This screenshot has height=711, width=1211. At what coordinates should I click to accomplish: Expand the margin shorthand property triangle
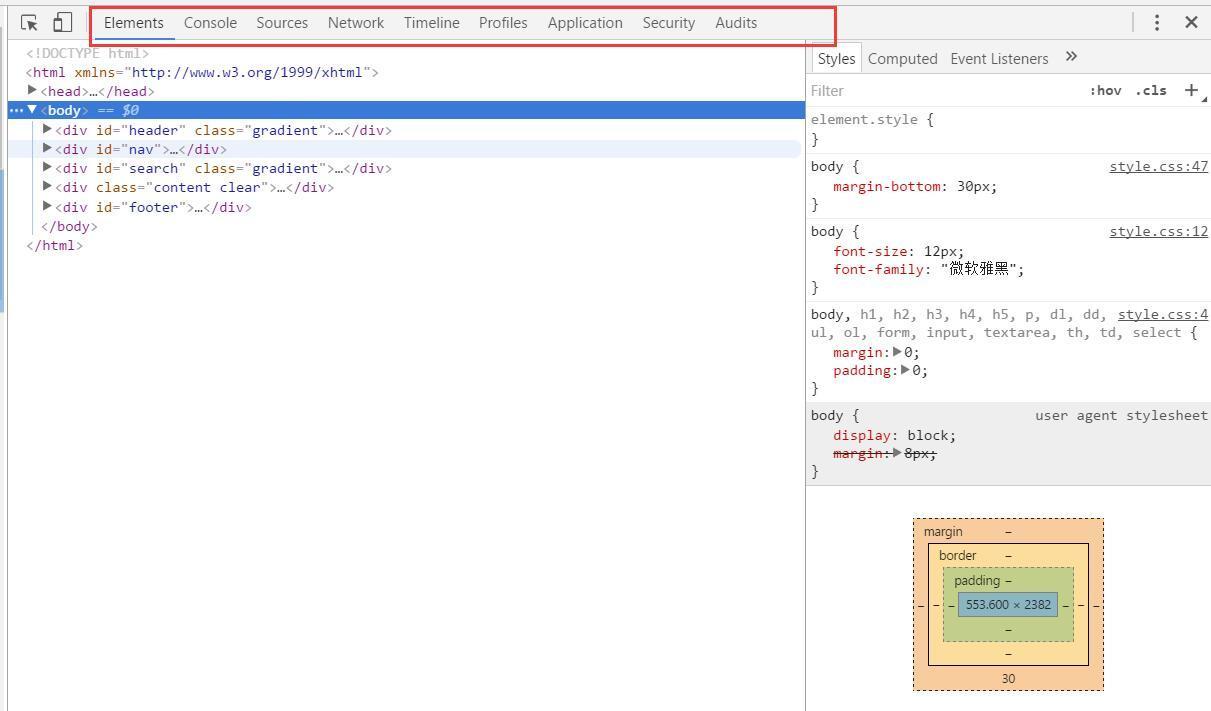[897, 352]
